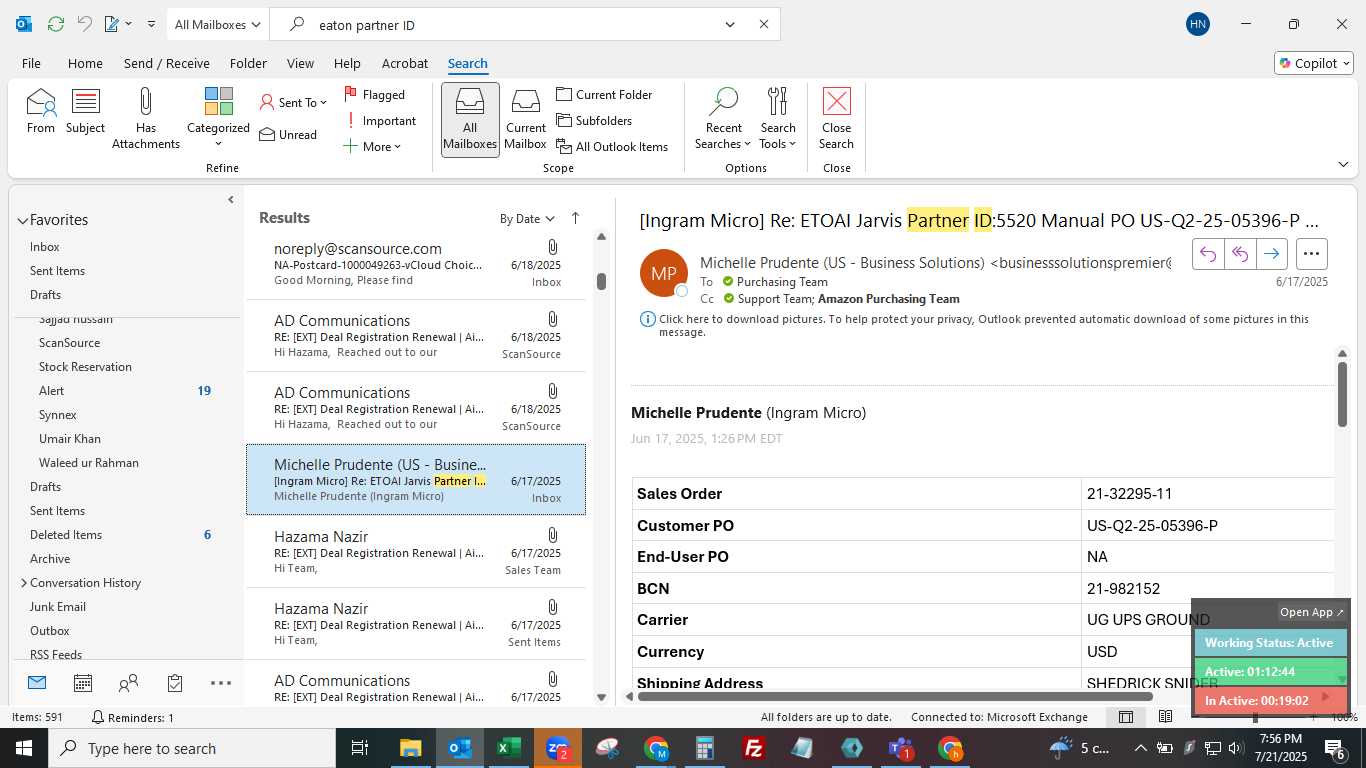Open FileZilla from the taskbar
This screenshot has width=1366, height=768.
pyautogui.click(x=754, y=748)
